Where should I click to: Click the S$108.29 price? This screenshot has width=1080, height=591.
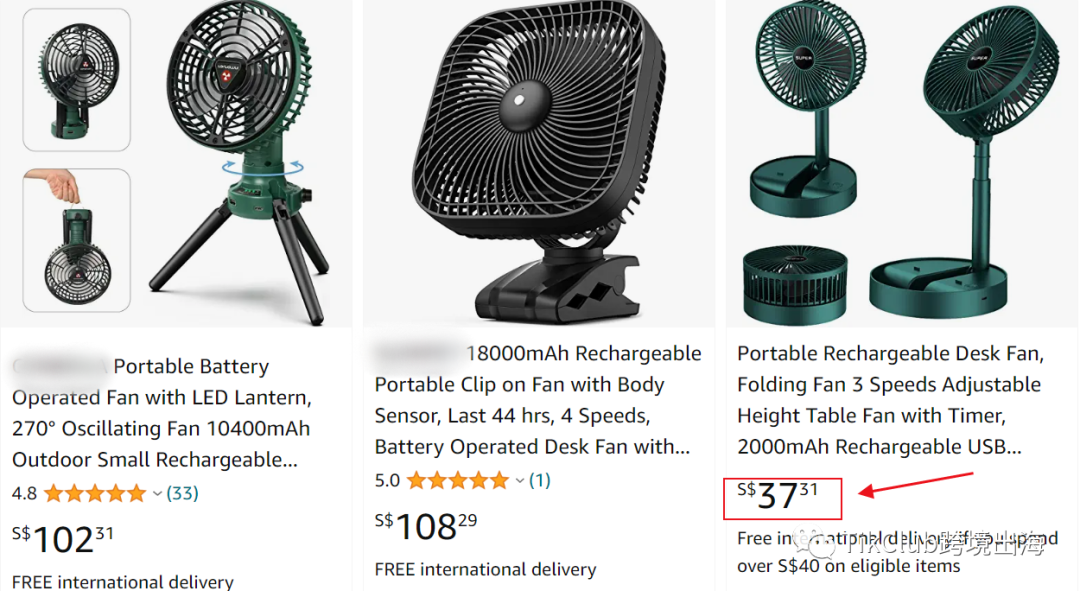426,525
